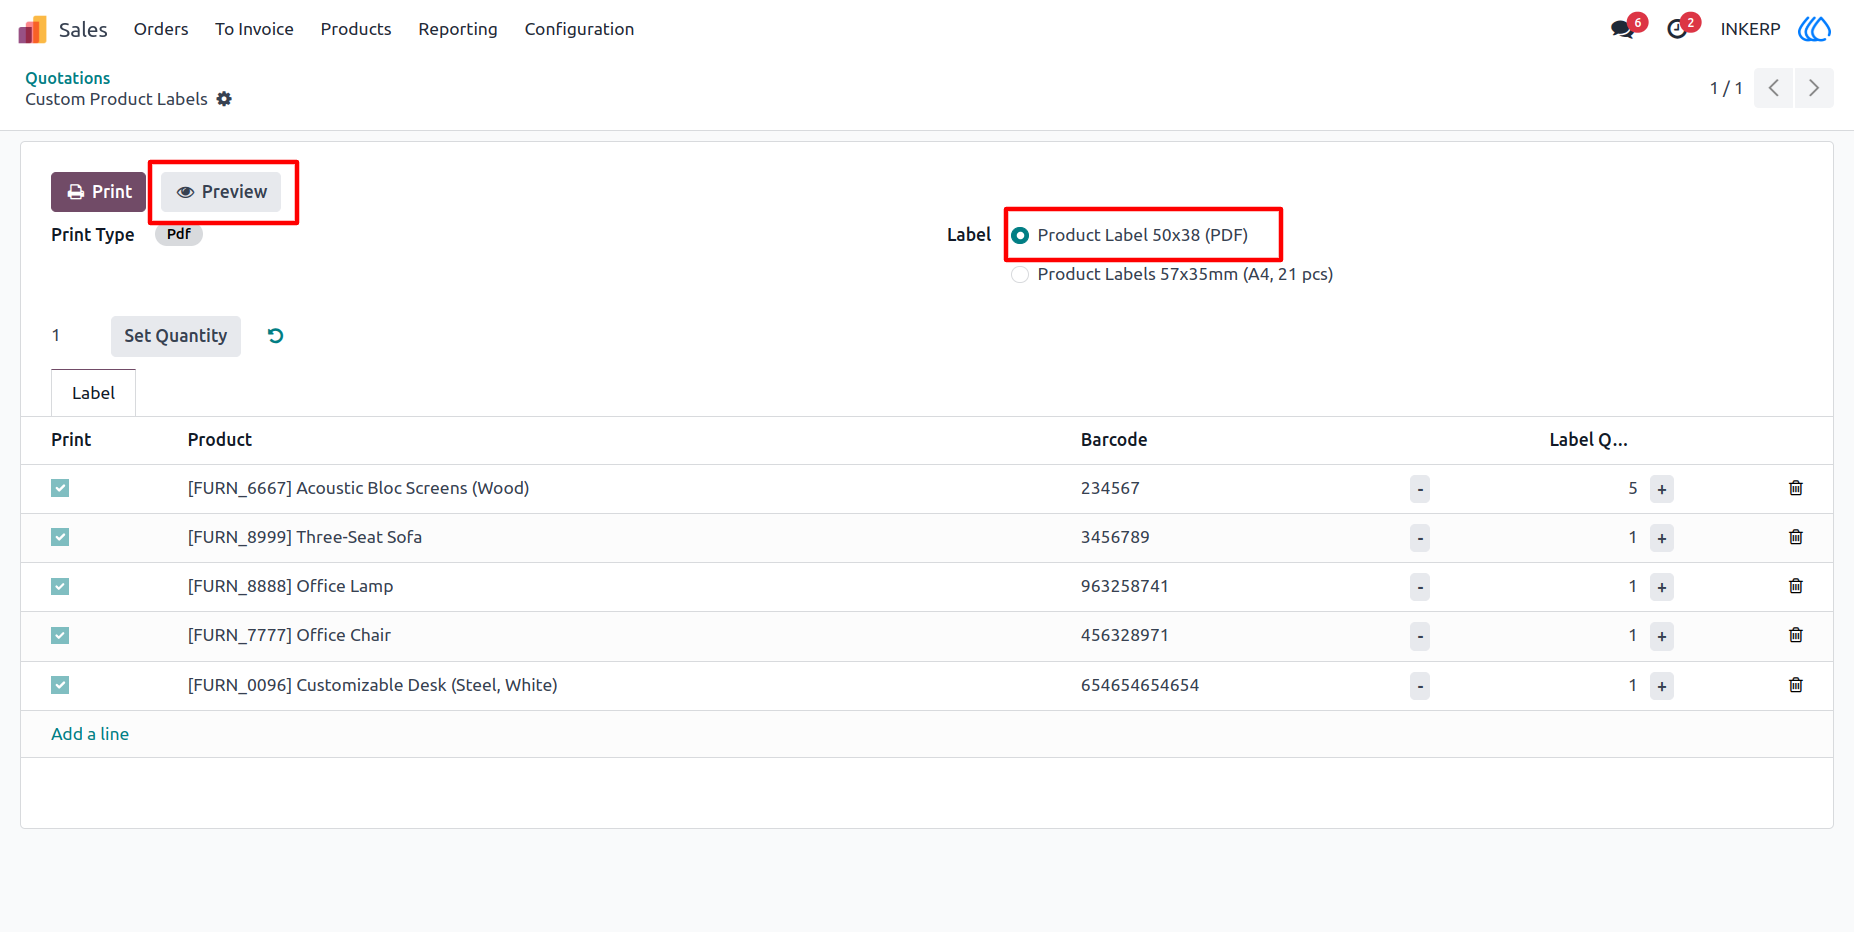The width and height of the screenshot is (1854, 932).
Task: Click the Print button
Action: tap(98, 192)
